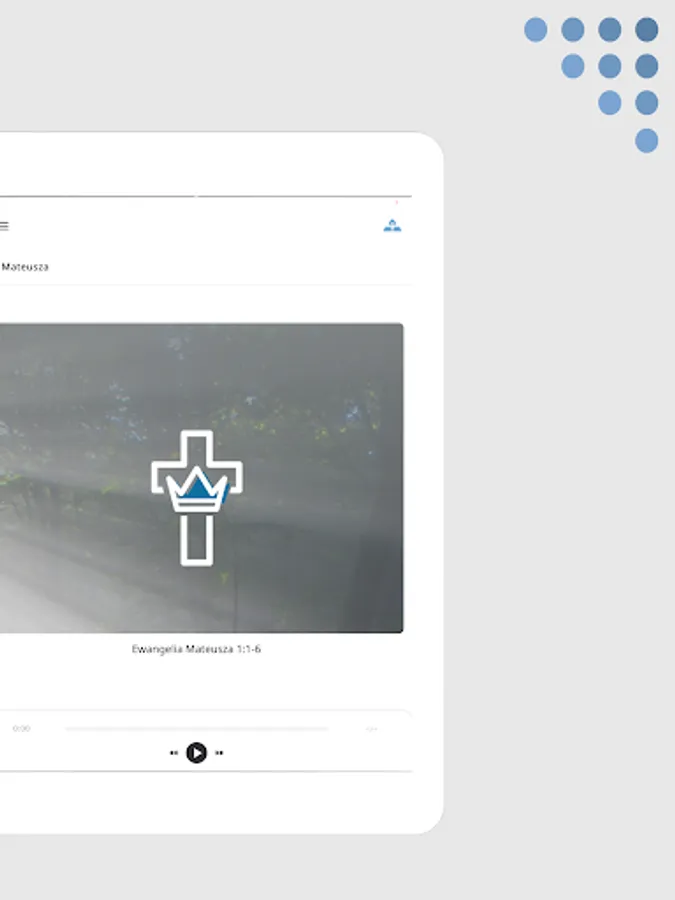Skip to the previous track
The width and height of the screenshot is (675, 900).
[x=174, y=753]
